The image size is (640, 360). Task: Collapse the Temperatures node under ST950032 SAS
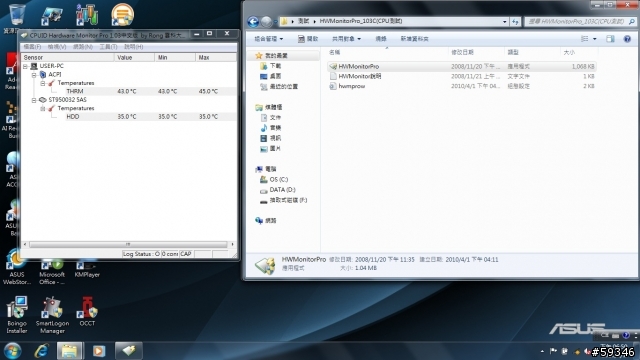click(43, 109)
